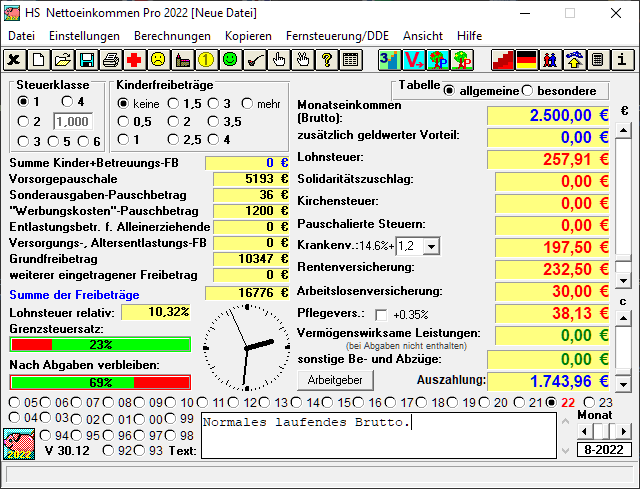This screenshot has height=489, width=640.
Task: Click the save diskette icon
Action: [87, 60]
